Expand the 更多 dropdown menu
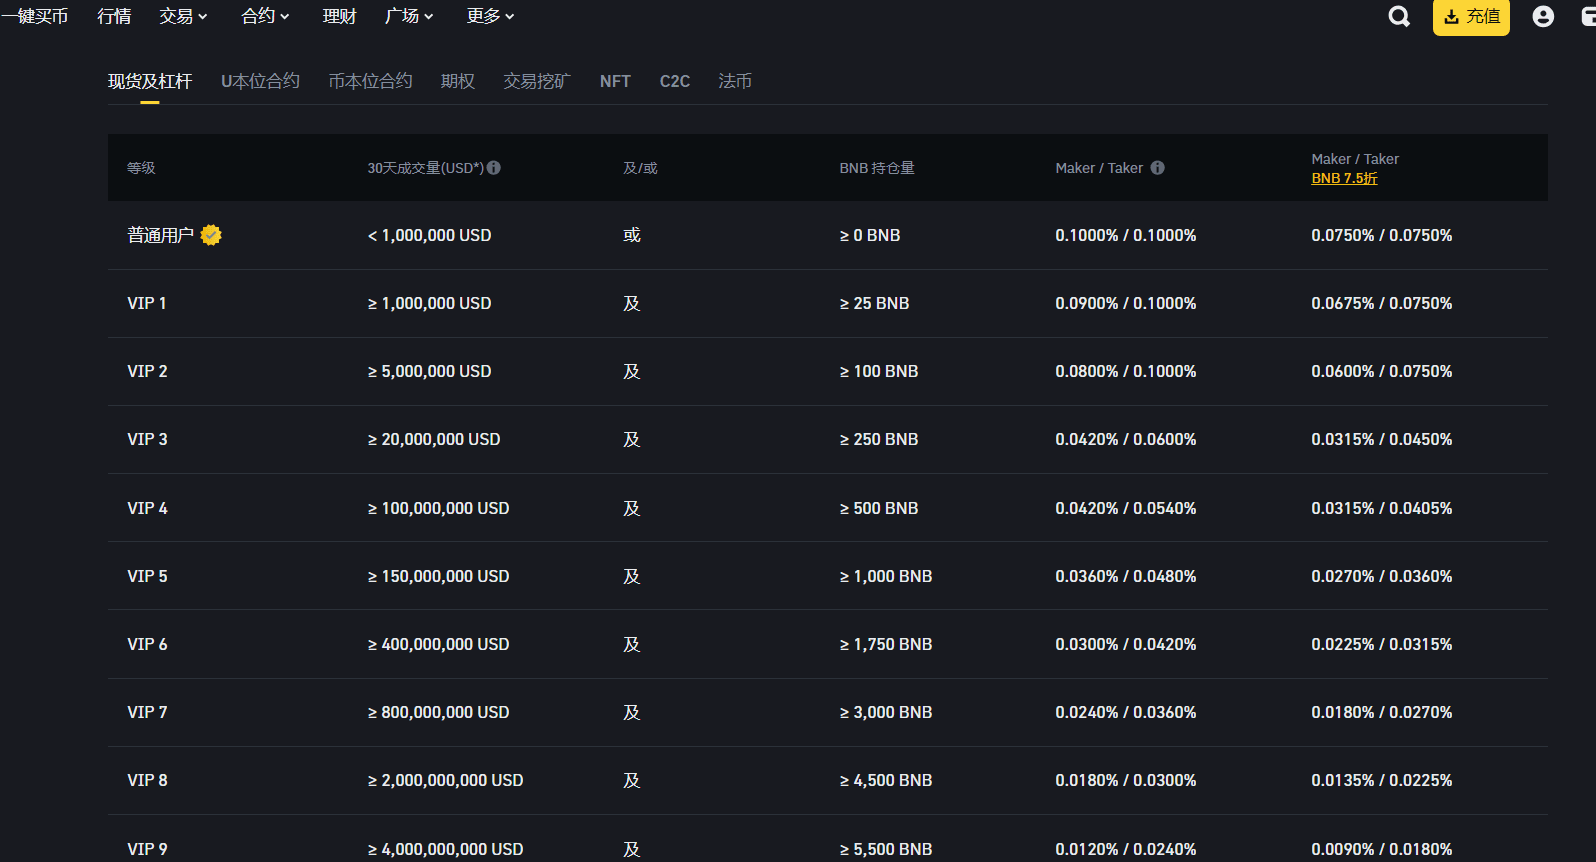 click(491, 16)
